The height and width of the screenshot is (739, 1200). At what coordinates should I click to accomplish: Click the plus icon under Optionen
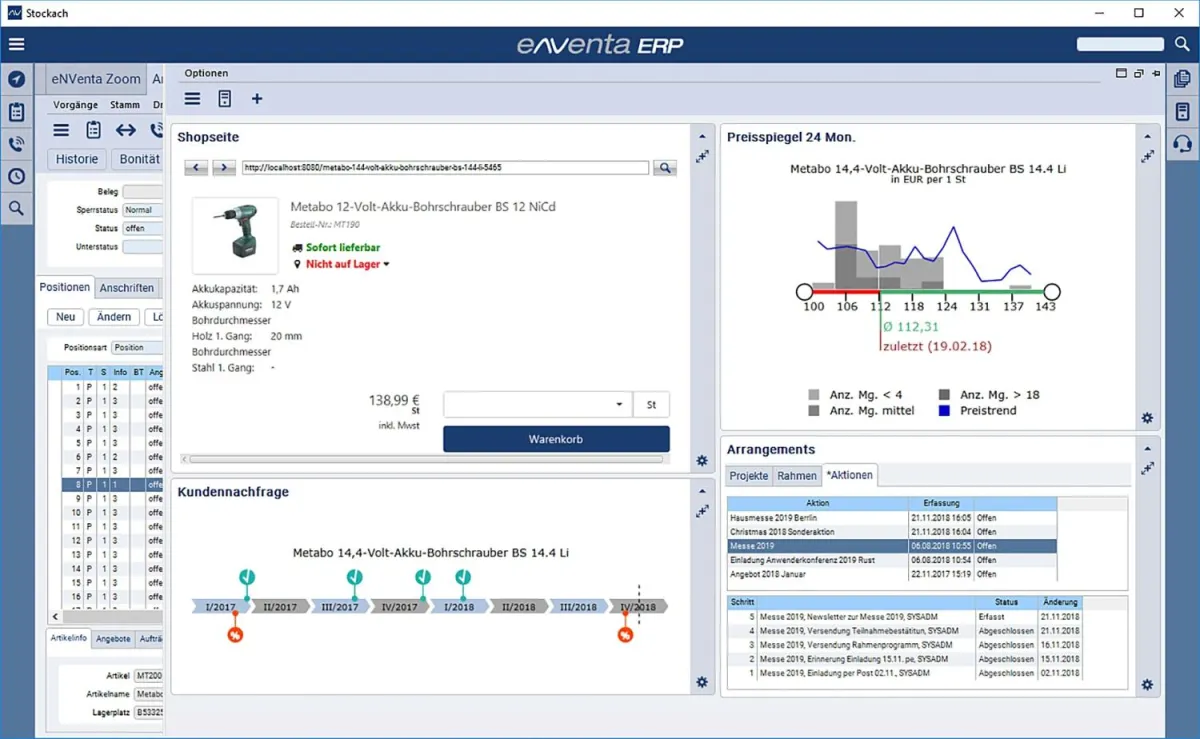(x=257, y=99)
